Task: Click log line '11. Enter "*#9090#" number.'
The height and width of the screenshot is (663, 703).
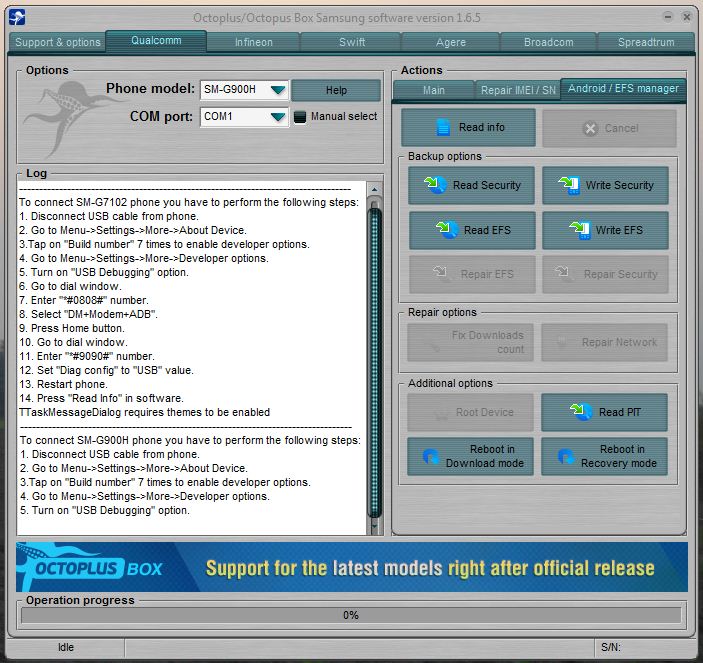Action: (87, 356)
